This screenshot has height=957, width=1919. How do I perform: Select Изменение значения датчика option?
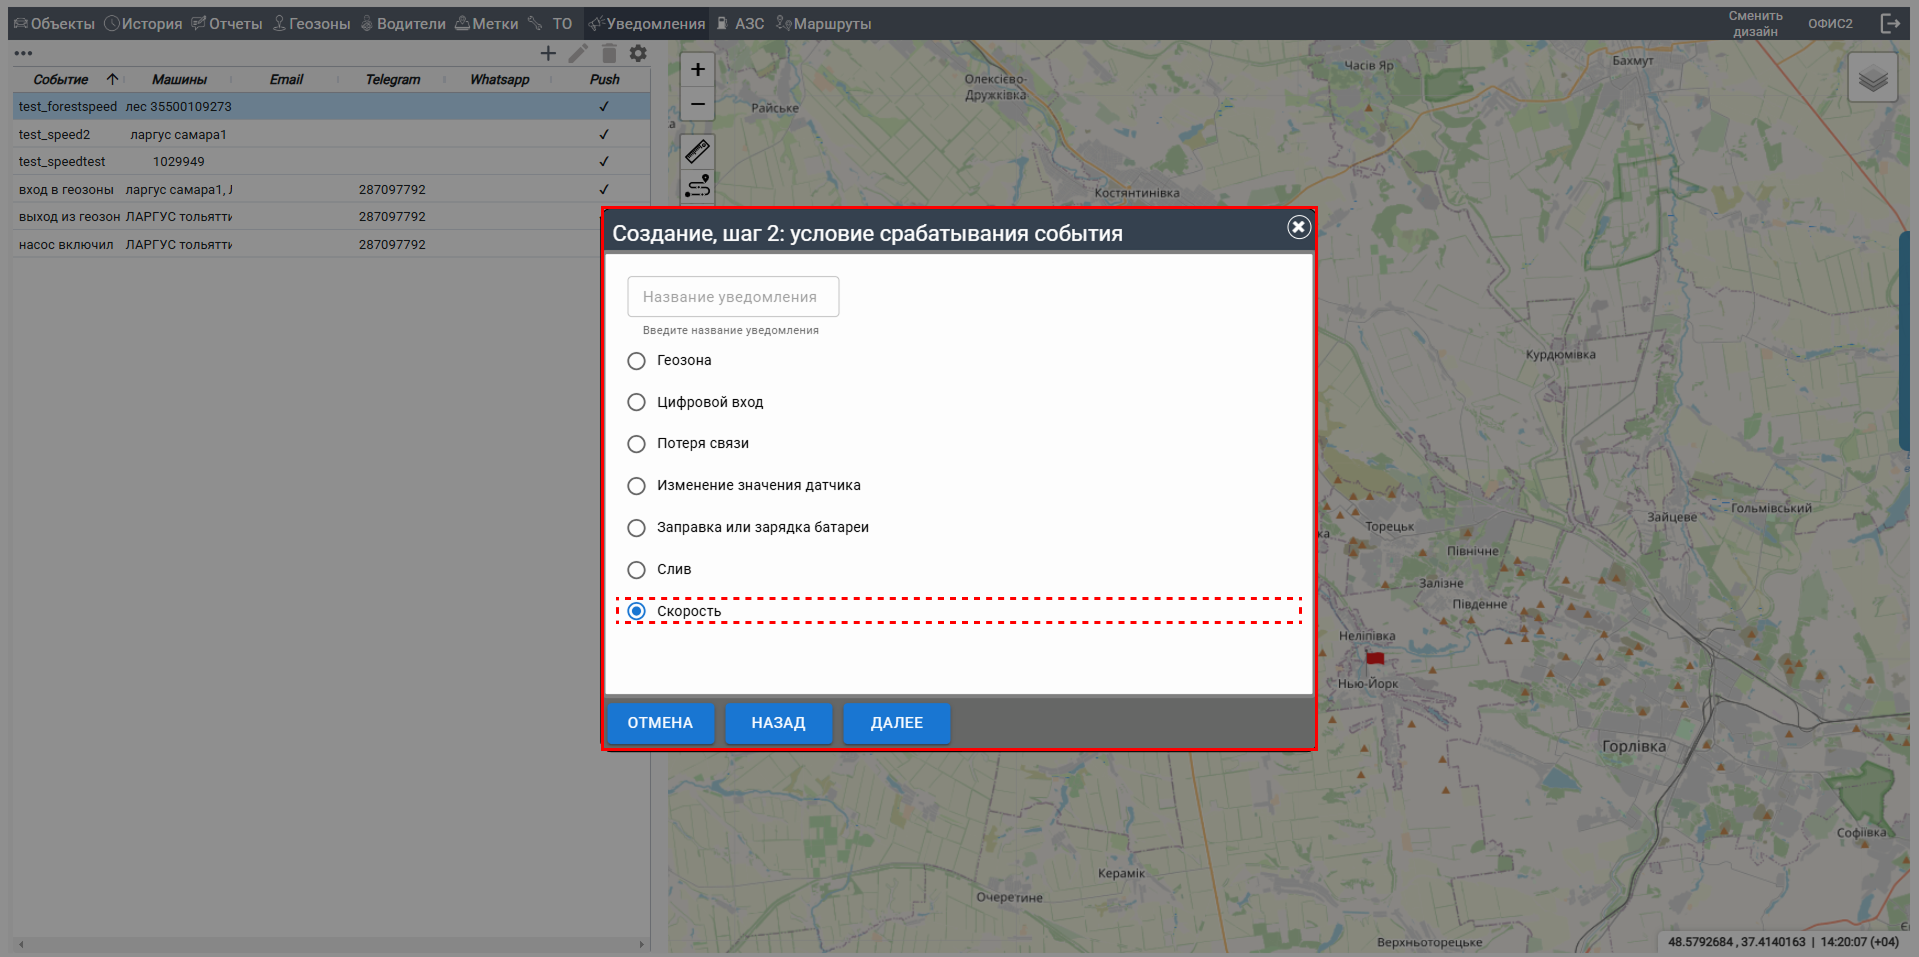tap(637, 486)
